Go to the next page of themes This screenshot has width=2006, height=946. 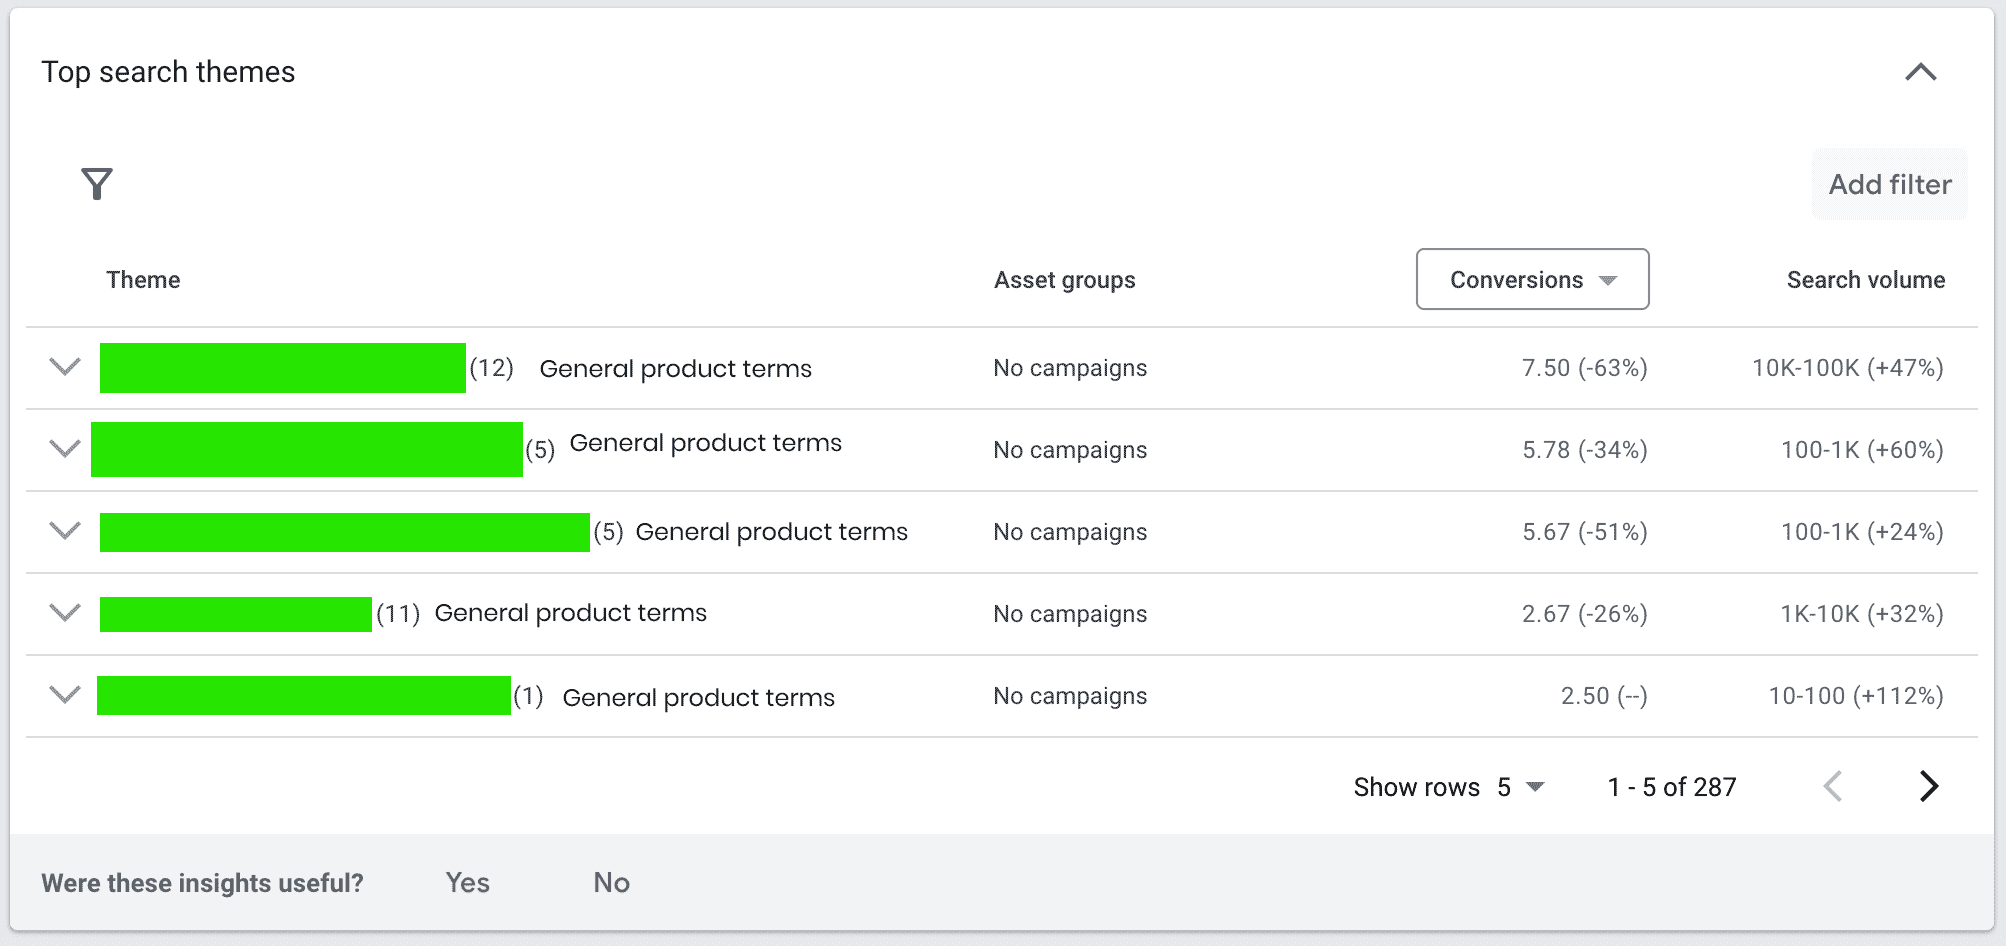[1930, 787]
